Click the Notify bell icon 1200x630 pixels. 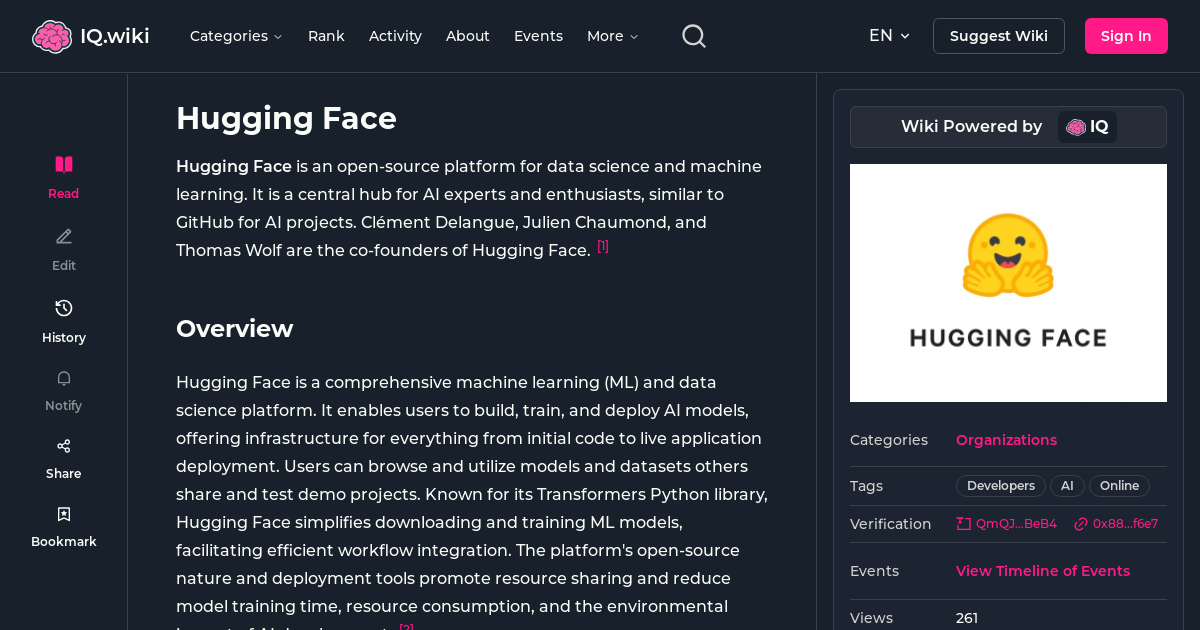(64, 378)
